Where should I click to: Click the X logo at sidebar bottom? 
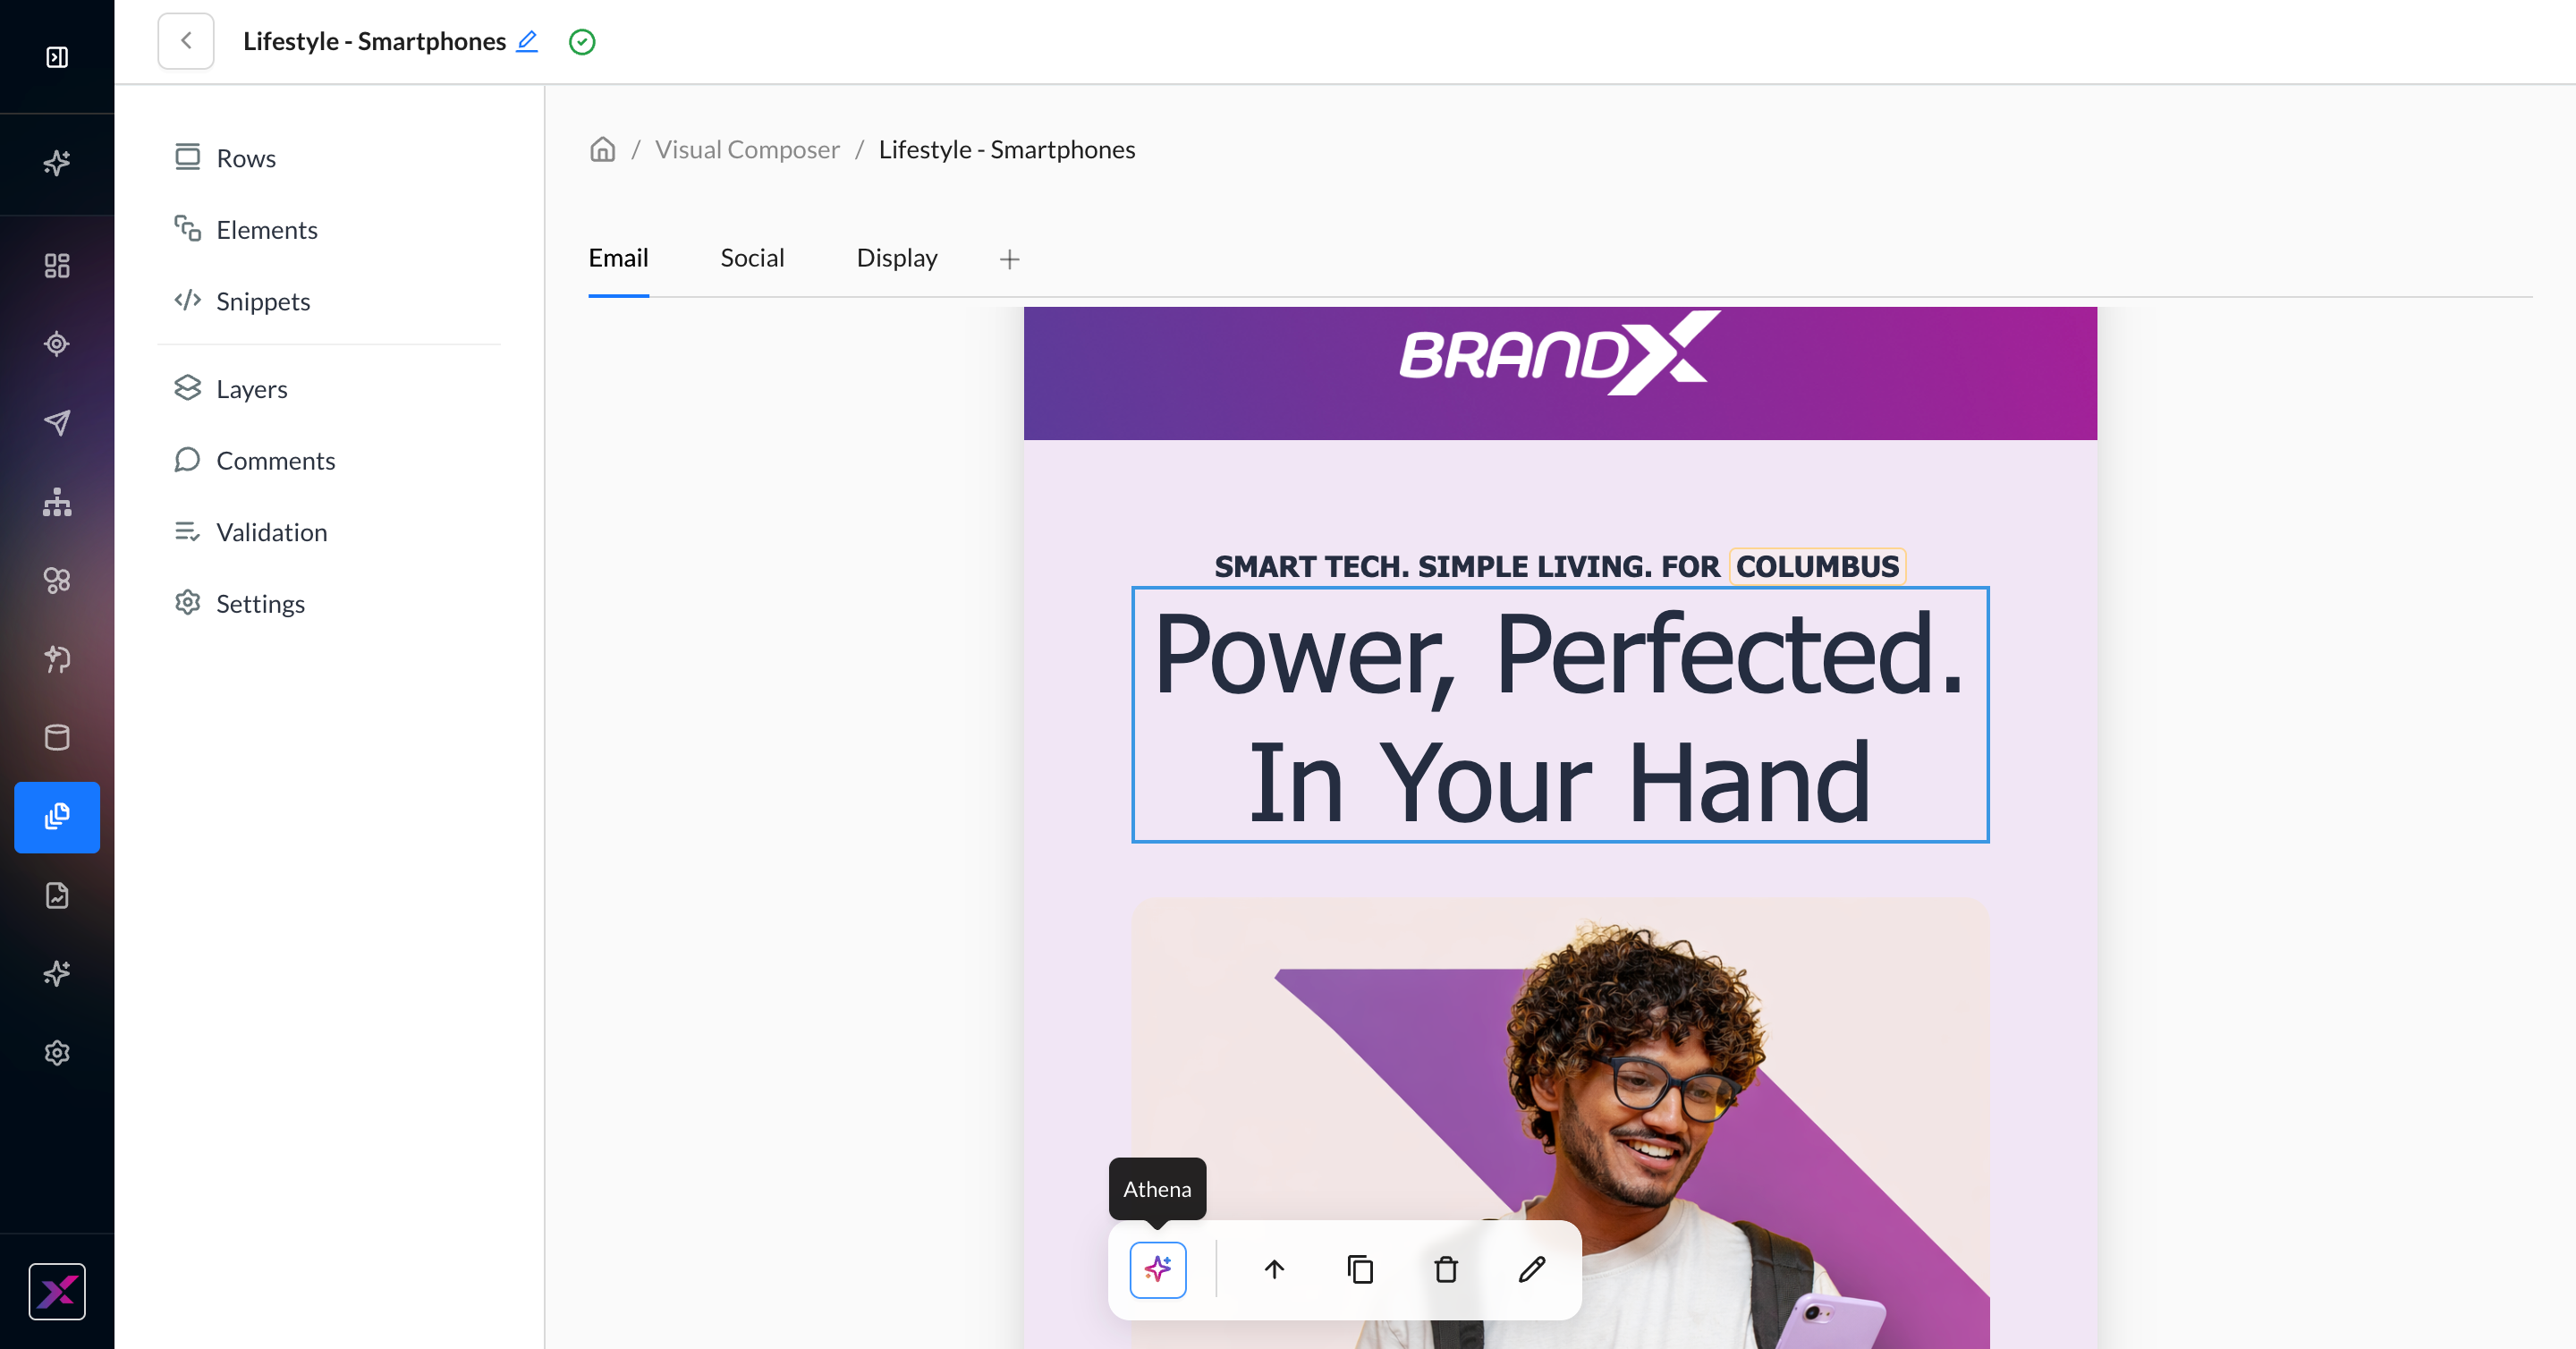(57, 1291)
